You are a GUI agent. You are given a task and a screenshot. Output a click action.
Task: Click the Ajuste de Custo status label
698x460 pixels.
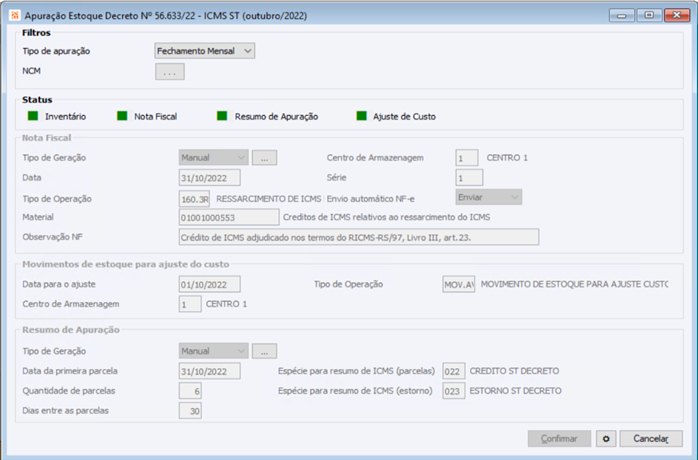point(404,117)
